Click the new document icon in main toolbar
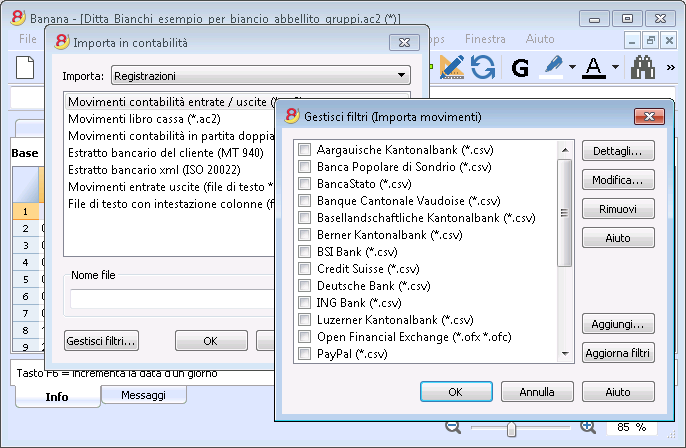 pyautogui.click(x=25, y=68)
